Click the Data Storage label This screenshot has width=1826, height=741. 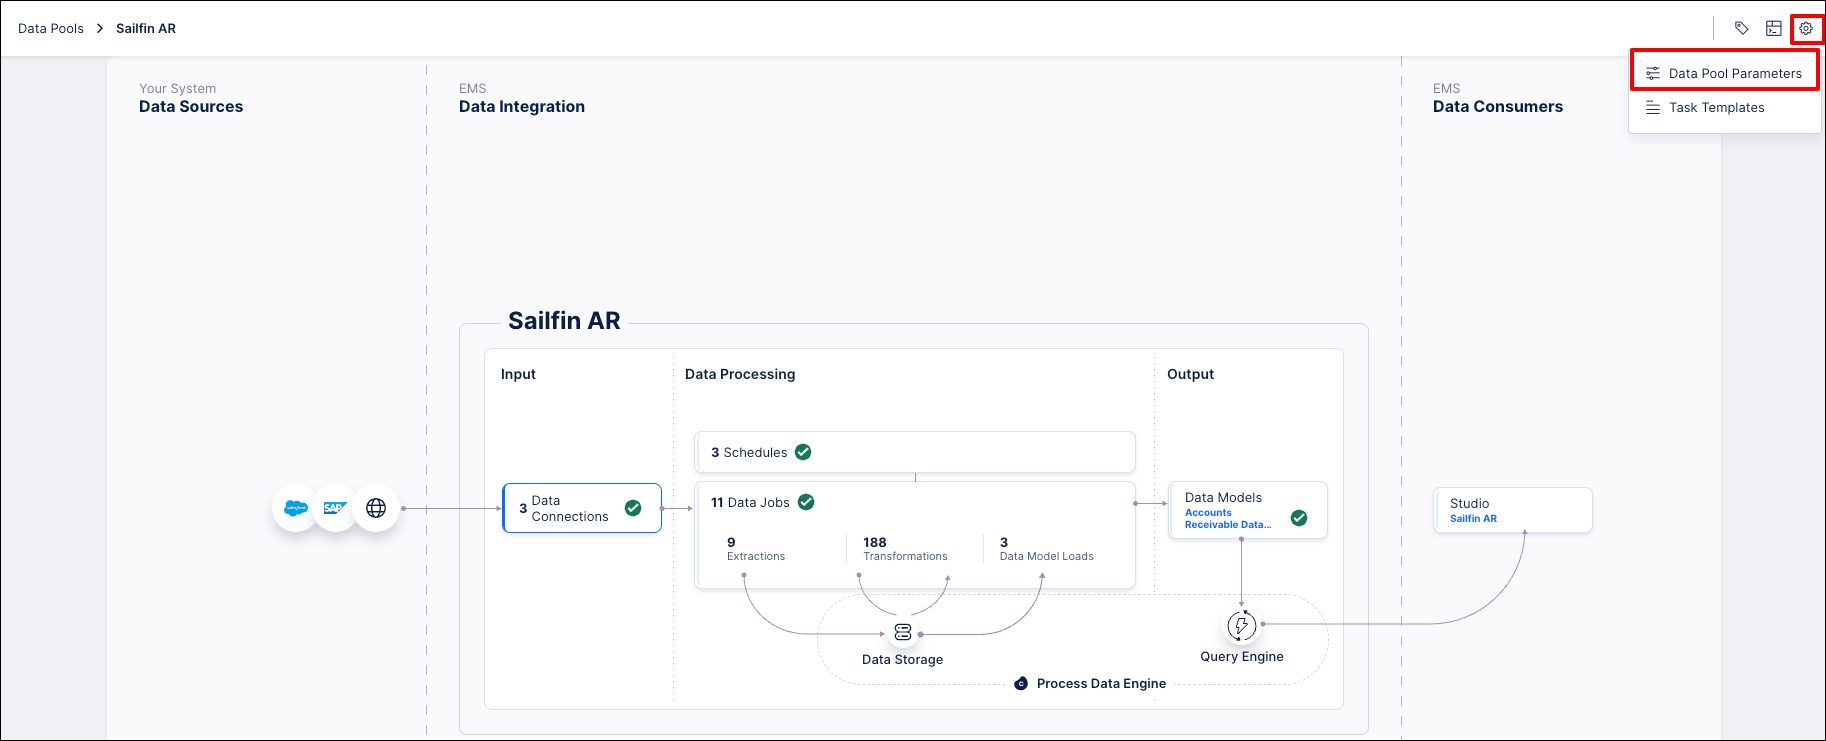(902, 660)
